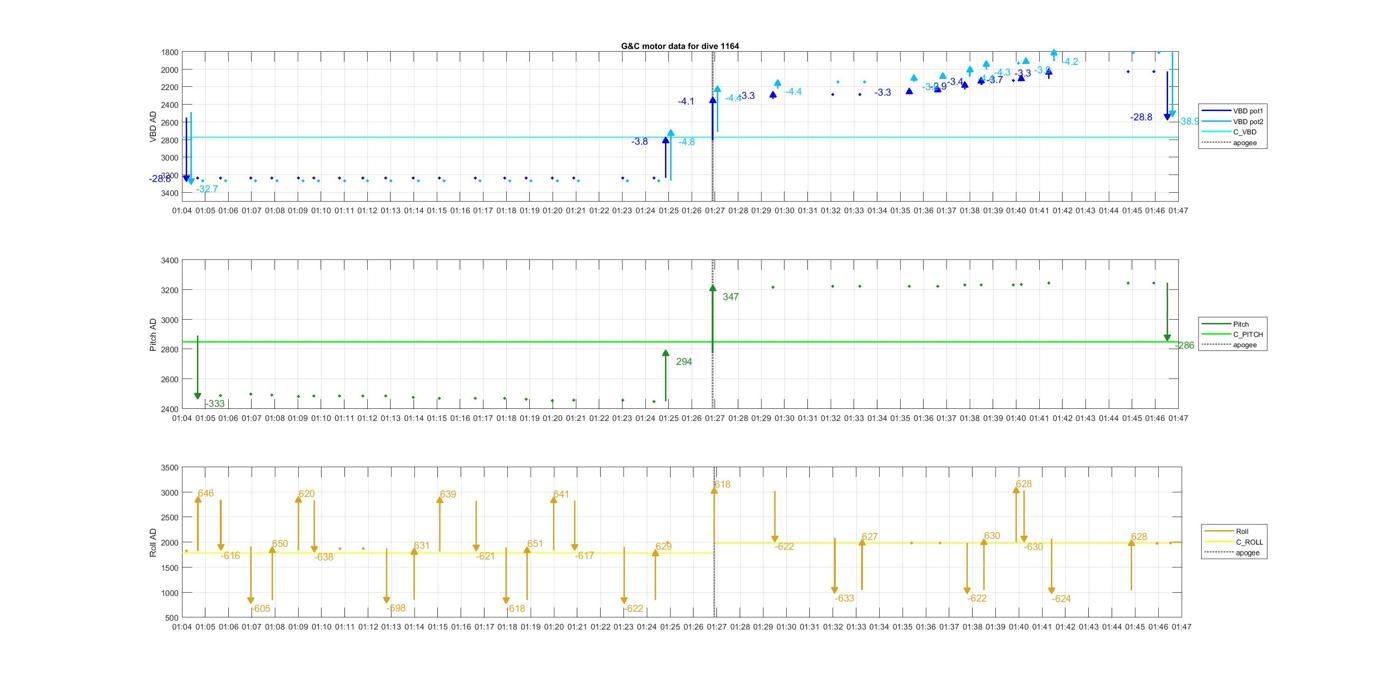Screen dimensions: 1400x693
Task: Select 'VBD pot2' legend entry
Action: pyautogui.click(x=1247, y=121)
